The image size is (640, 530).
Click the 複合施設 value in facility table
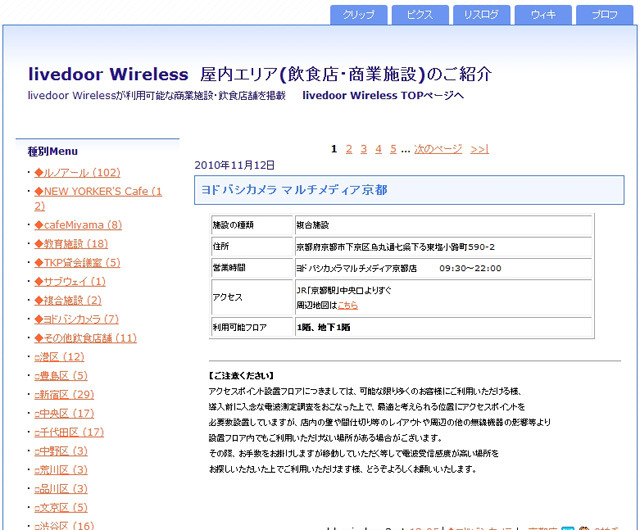click(x=313, y=225)
